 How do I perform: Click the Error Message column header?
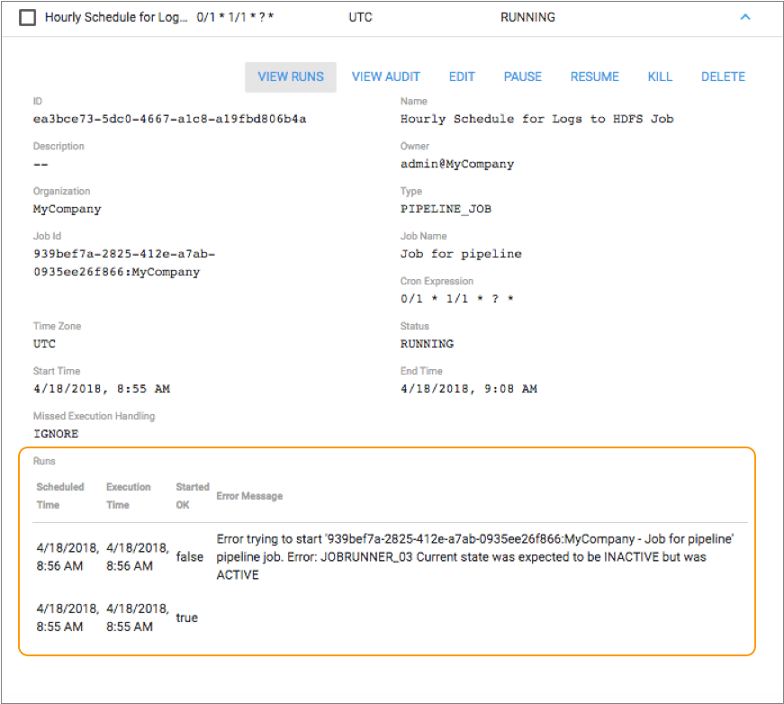tap(249, 496)
